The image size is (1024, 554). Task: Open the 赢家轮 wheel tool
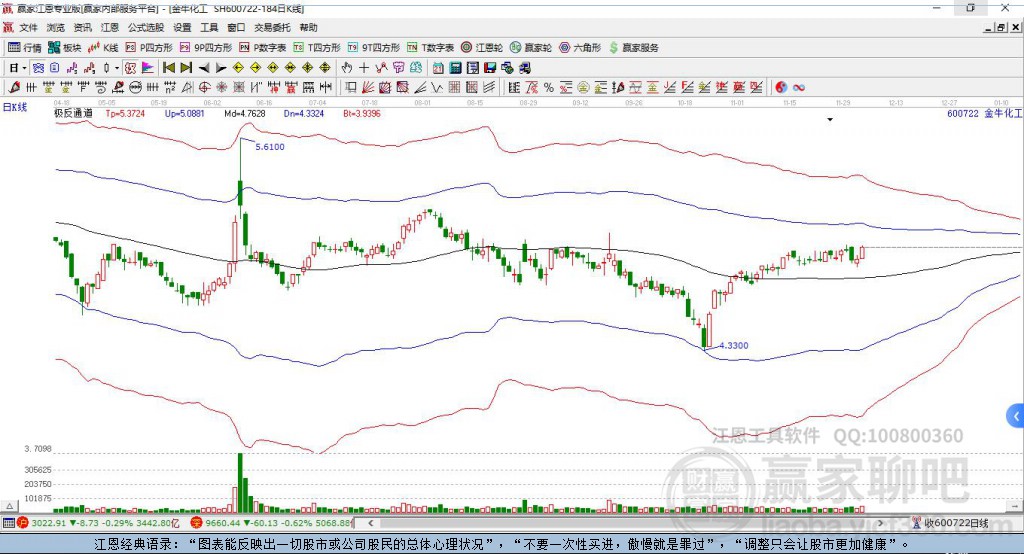(531, 48)
